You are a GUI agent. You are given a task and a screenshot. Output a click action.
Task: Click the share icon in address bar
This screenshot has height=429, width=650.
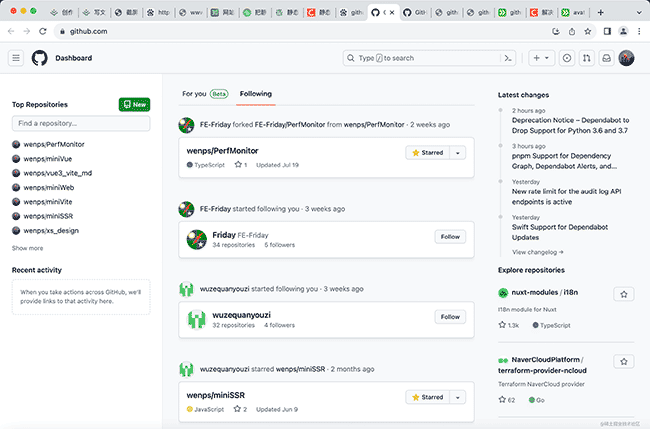click(x=572, y=31)
